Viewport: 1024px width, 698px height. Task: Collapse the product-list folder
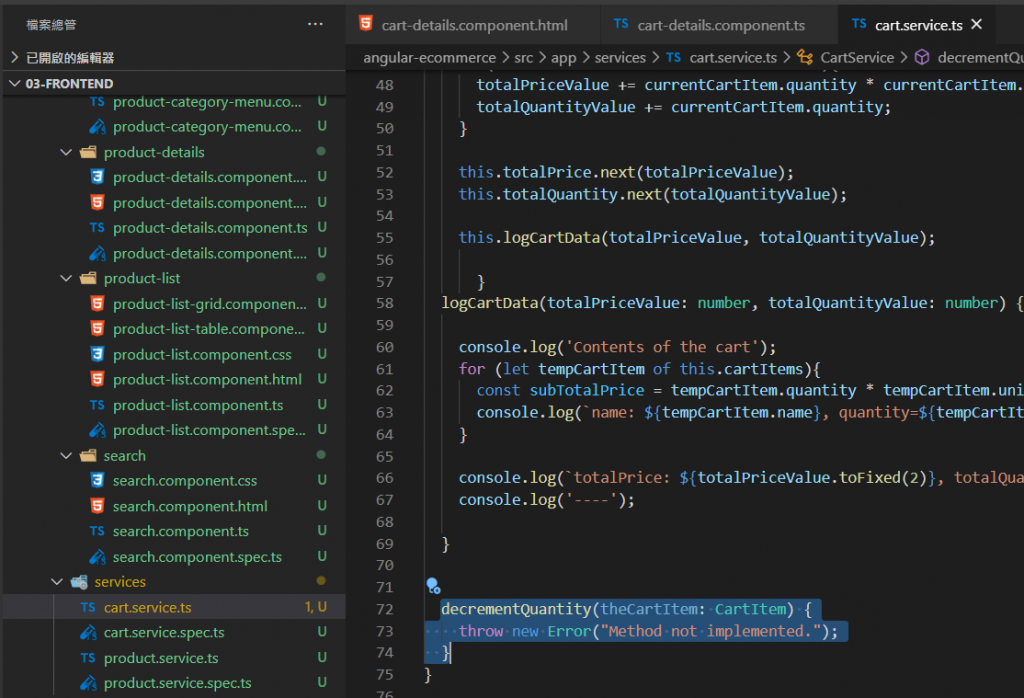(66, 278)
